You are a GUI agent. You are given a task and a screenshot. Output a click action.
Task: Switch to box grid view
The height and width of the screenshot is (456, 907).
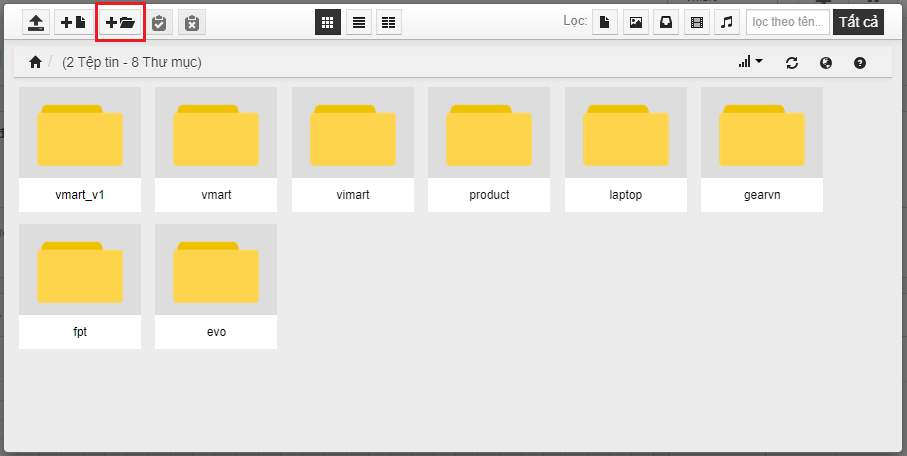pyautogui.click(x=328, y=23)
